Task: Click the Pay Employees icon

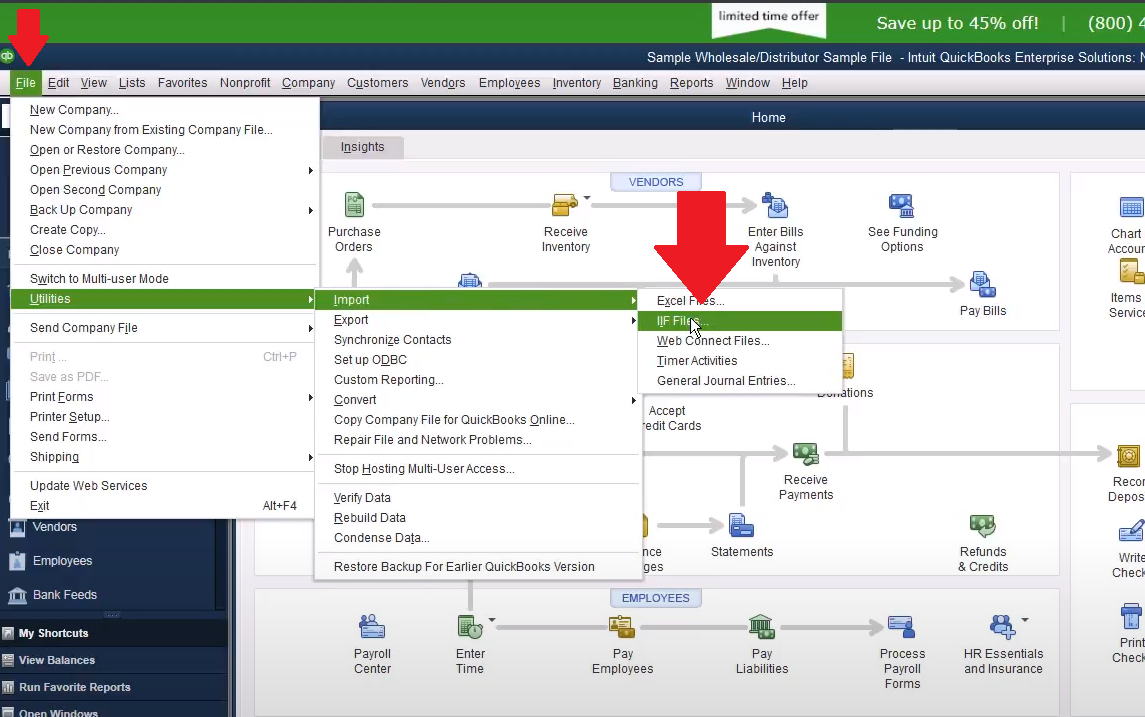Action: [x=622, y=628]
